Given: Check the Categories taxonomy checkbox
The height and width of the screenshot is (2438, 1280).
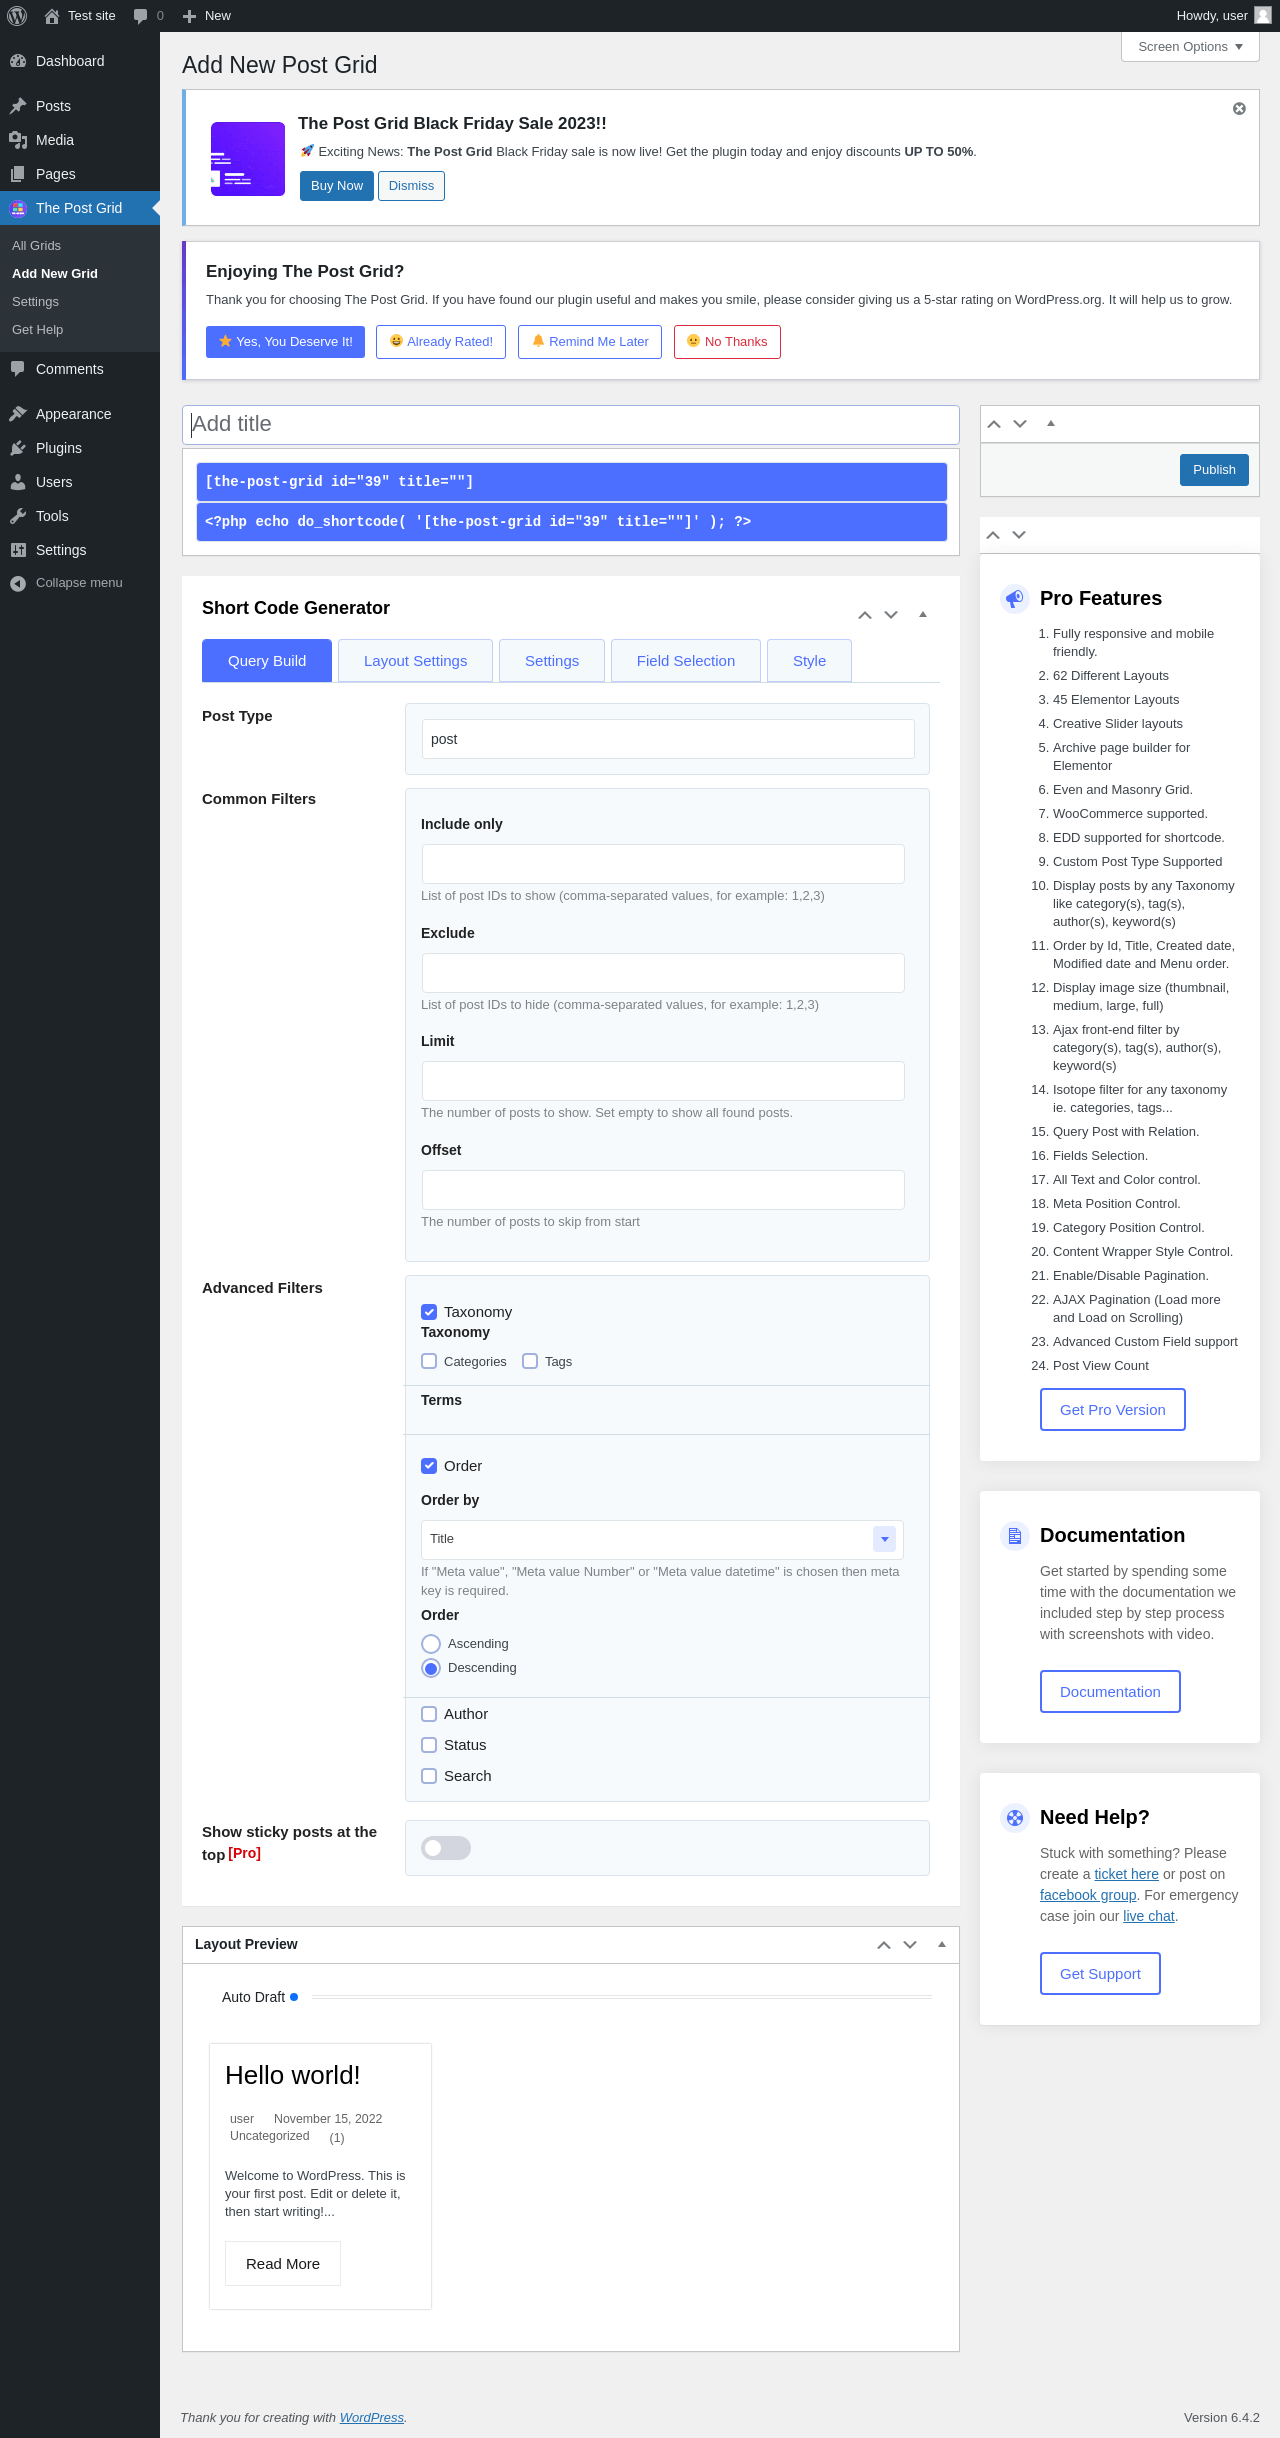Looking at the screenshot, I should click(x=429, y=1361).
